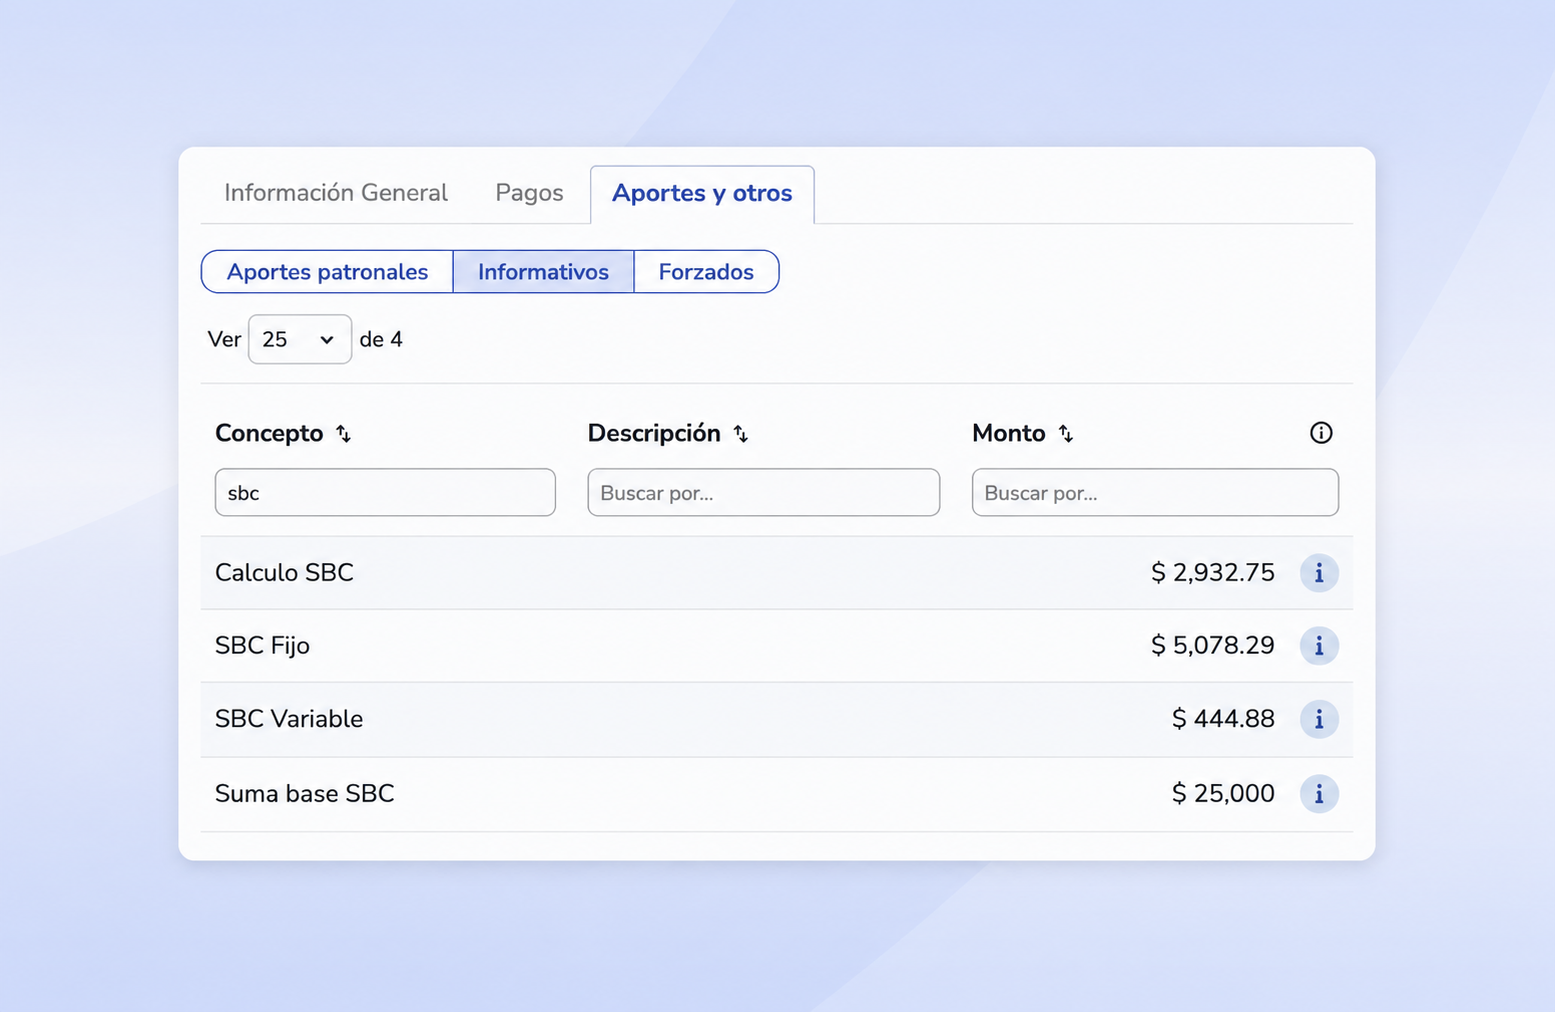Click info icon for Suma base SBC
This screenshot has height=1012, width=1555.
pos(1319,794)
